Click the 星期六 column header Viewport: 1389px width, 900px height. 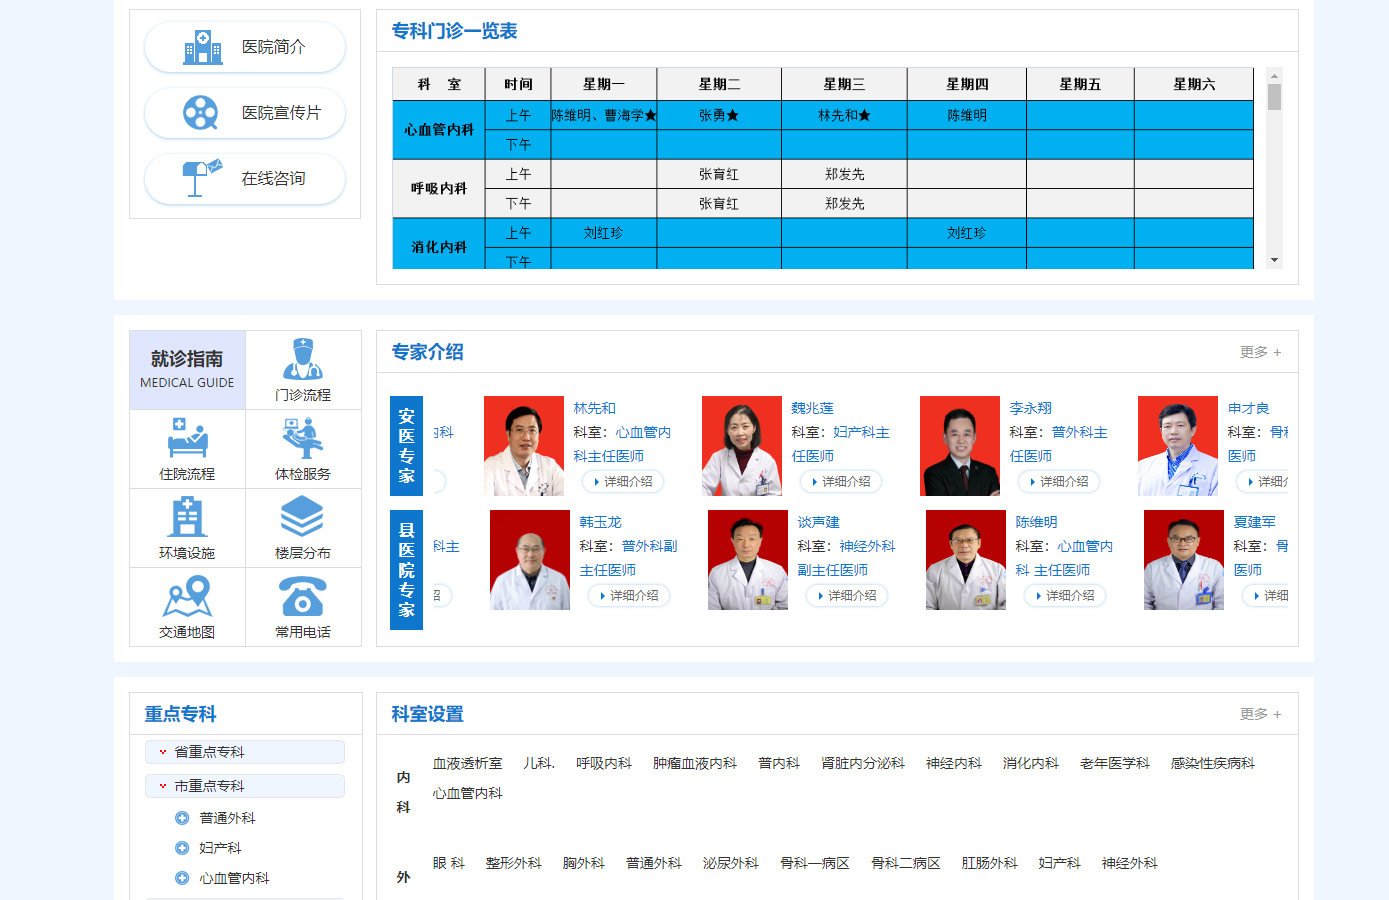pos(1194,84)
